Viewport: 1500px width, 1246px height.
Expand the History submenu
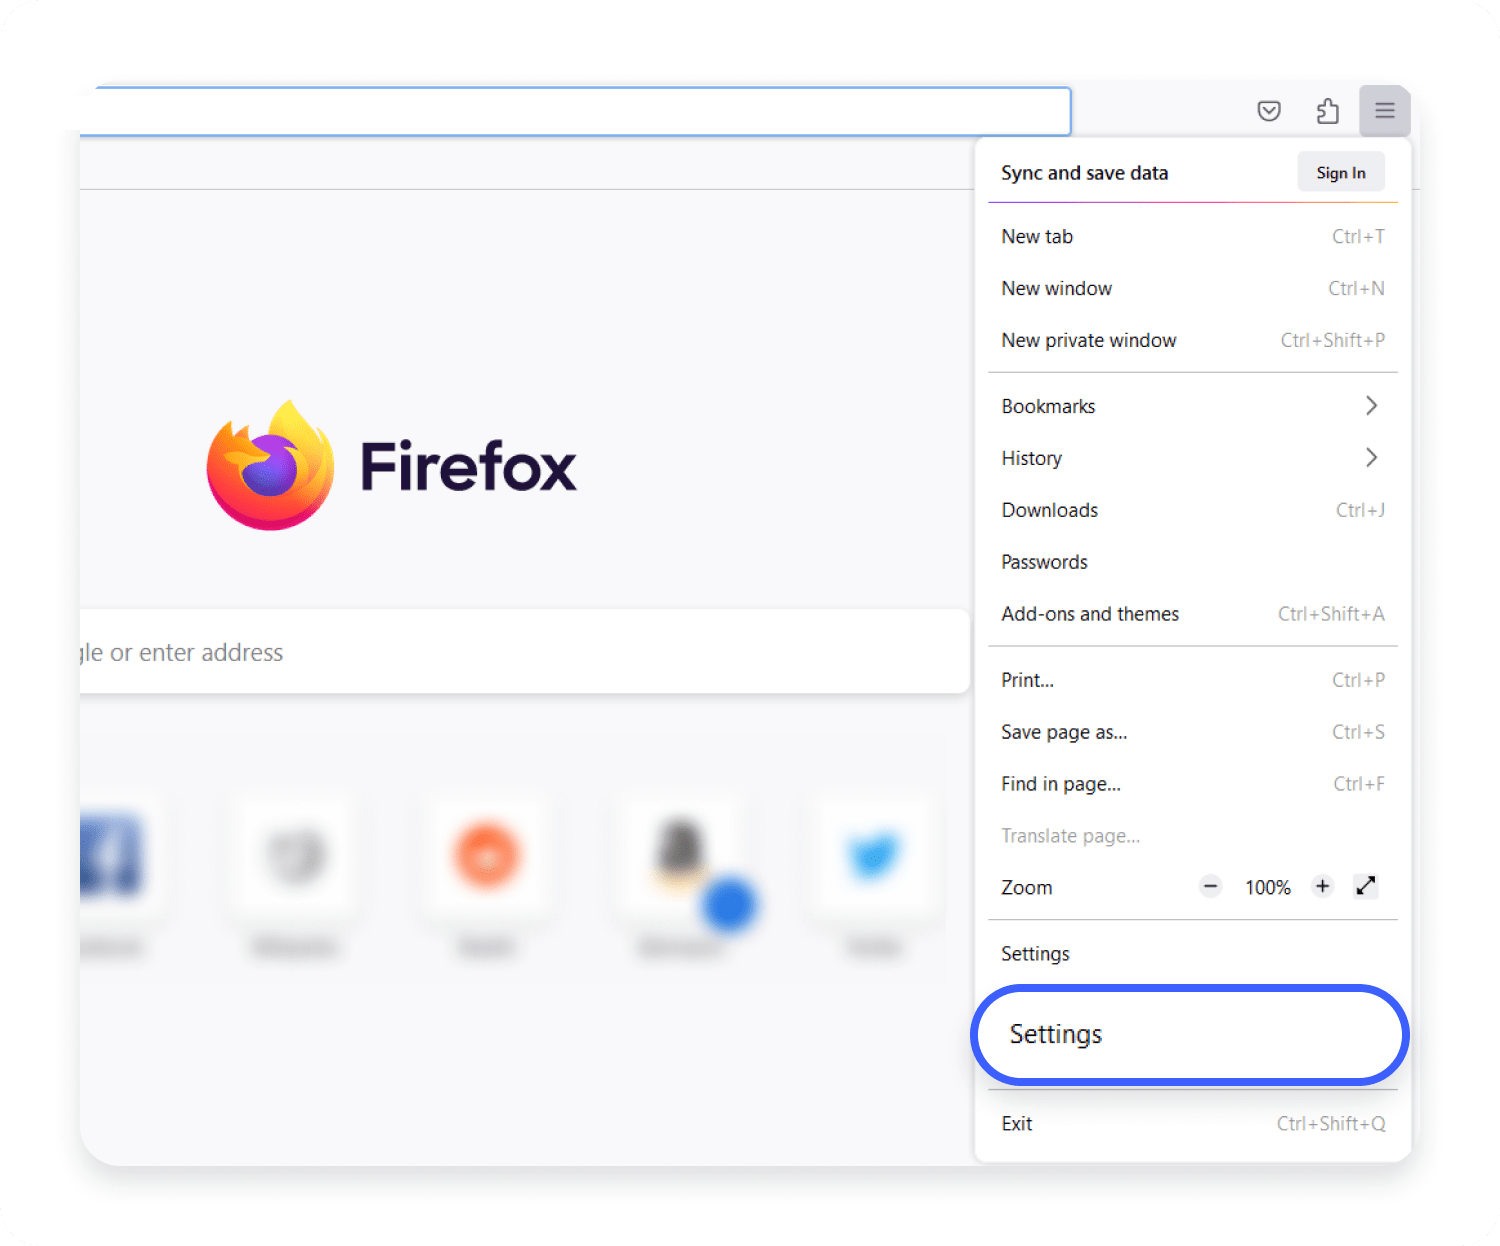pyautogui.click(x=1193, y=458)
